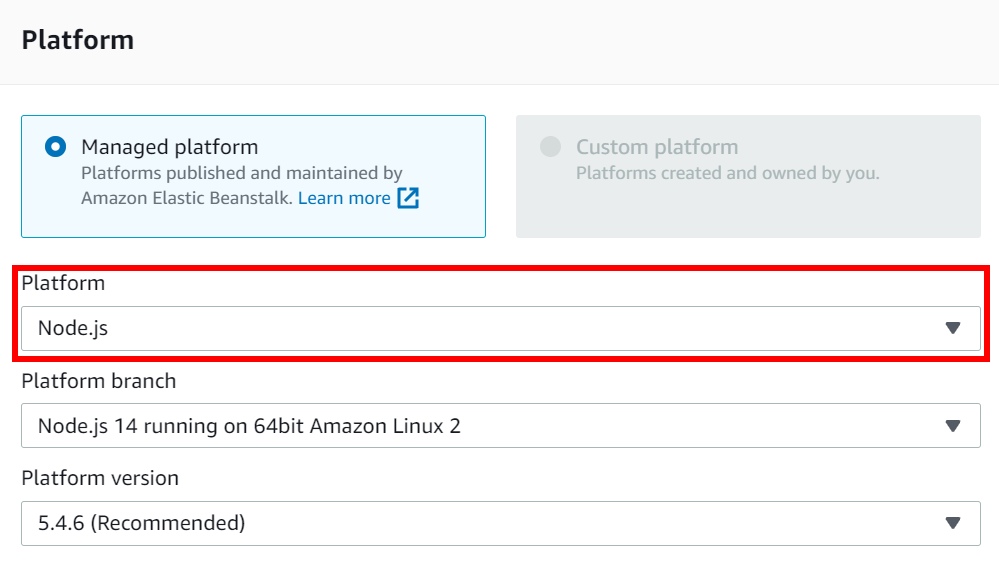The height and width of the screenshot is (577, 999).
Task: Click the grayed Custom platform radio indicator
Action: (x=549, y=146)
